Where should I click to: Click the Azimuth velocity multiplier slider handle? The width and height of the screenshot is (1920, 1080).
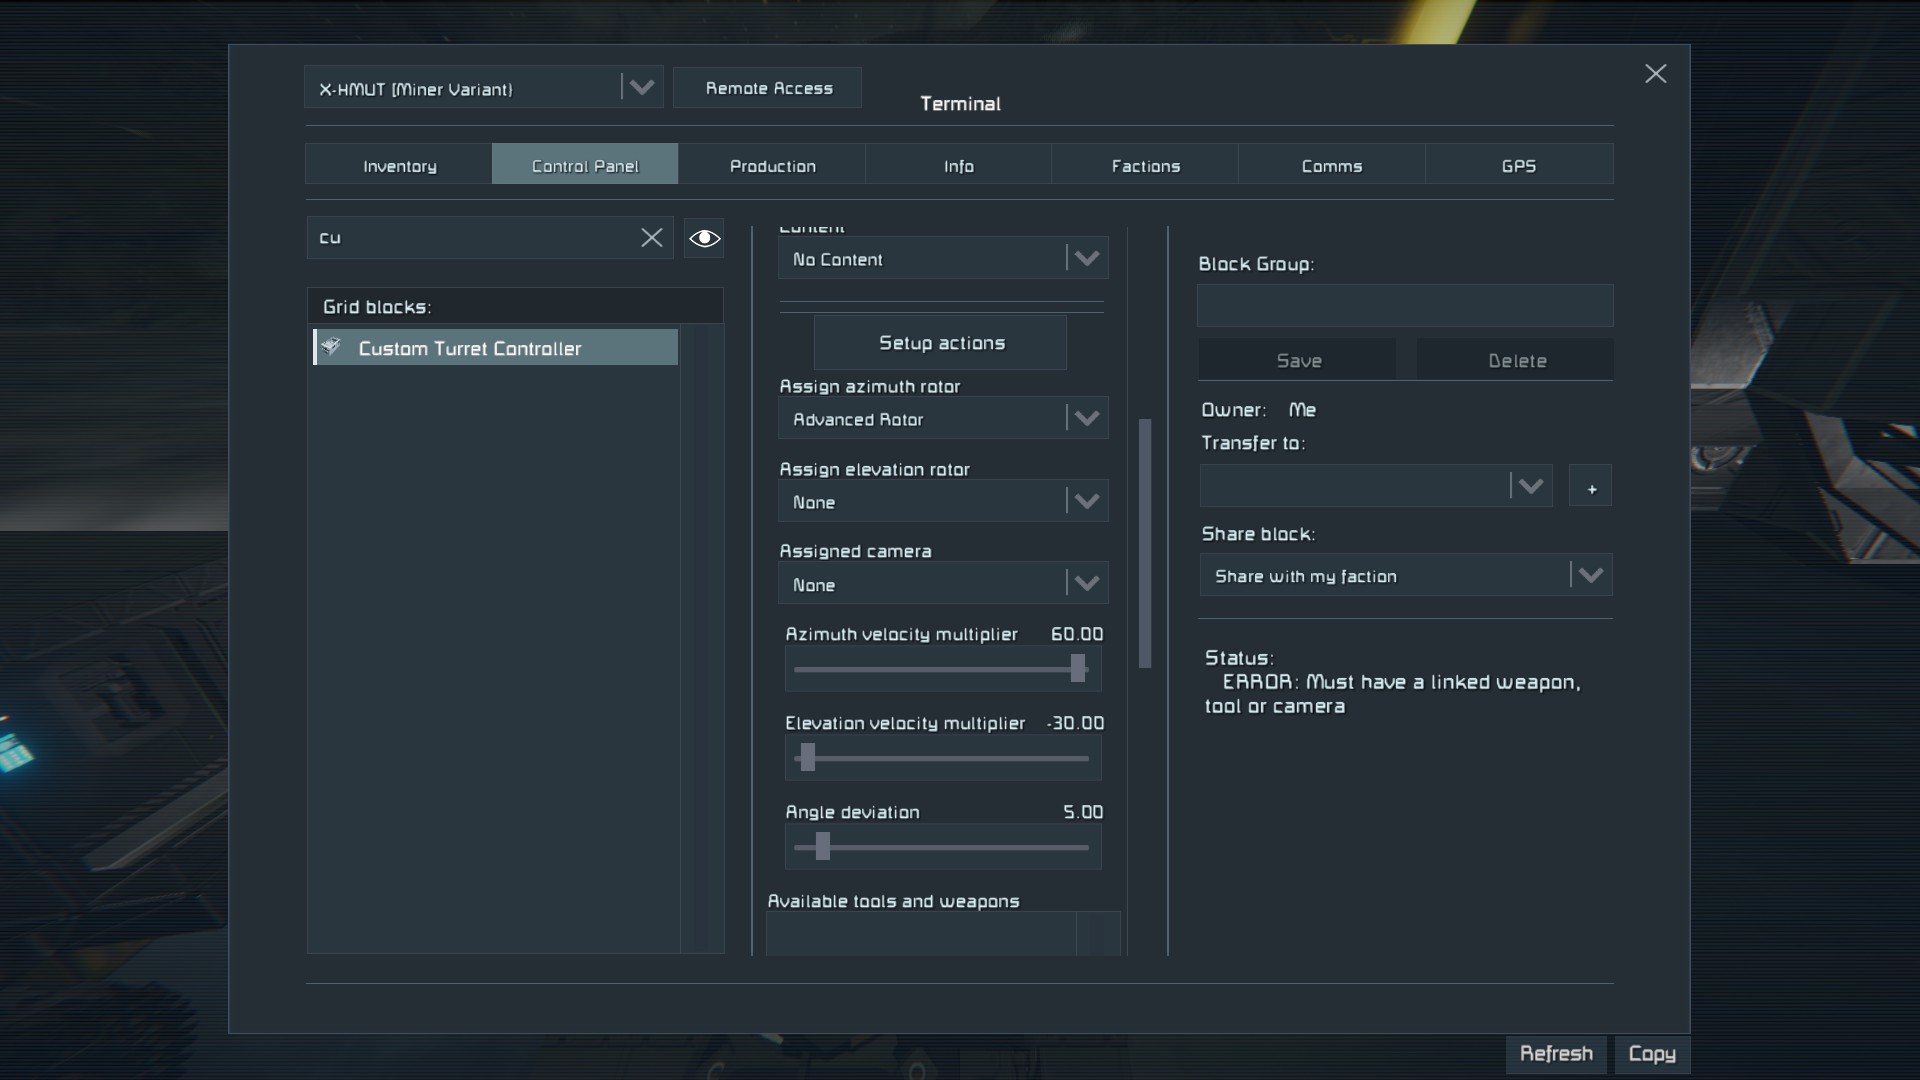pyautogui.click(x=1078, y=669)
